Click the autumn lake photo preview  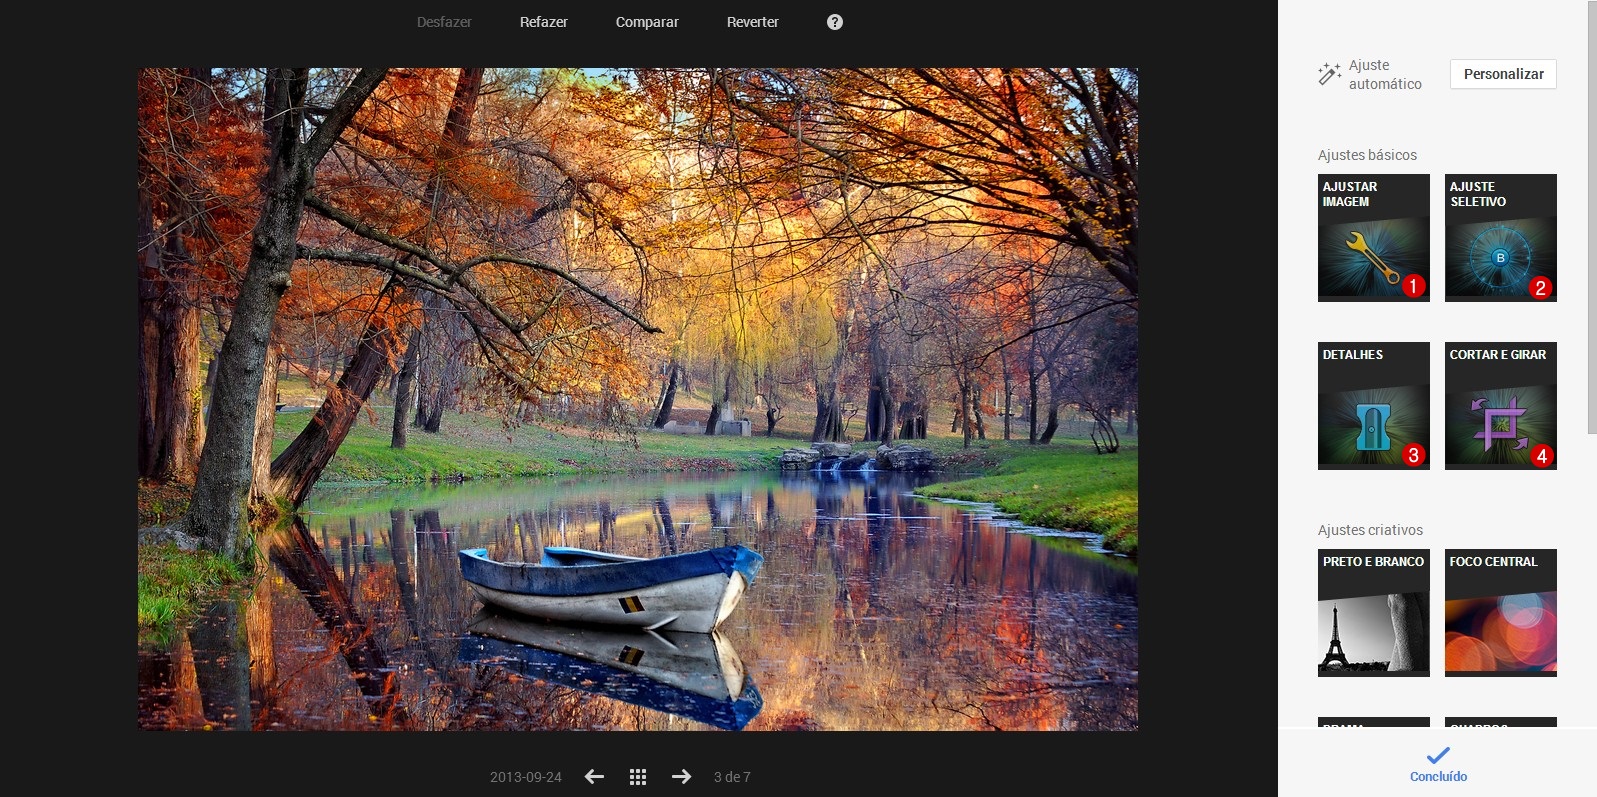(638, 399)
